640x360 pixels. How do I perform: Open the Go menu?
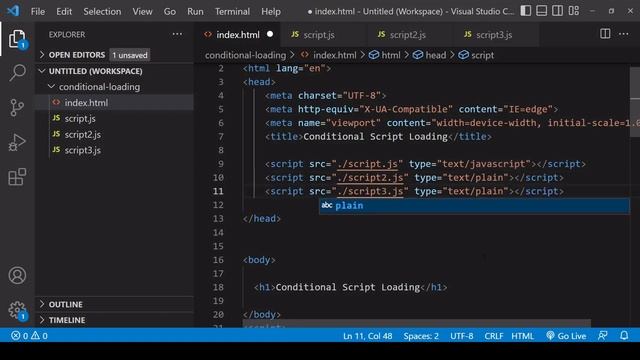point(170,11)
